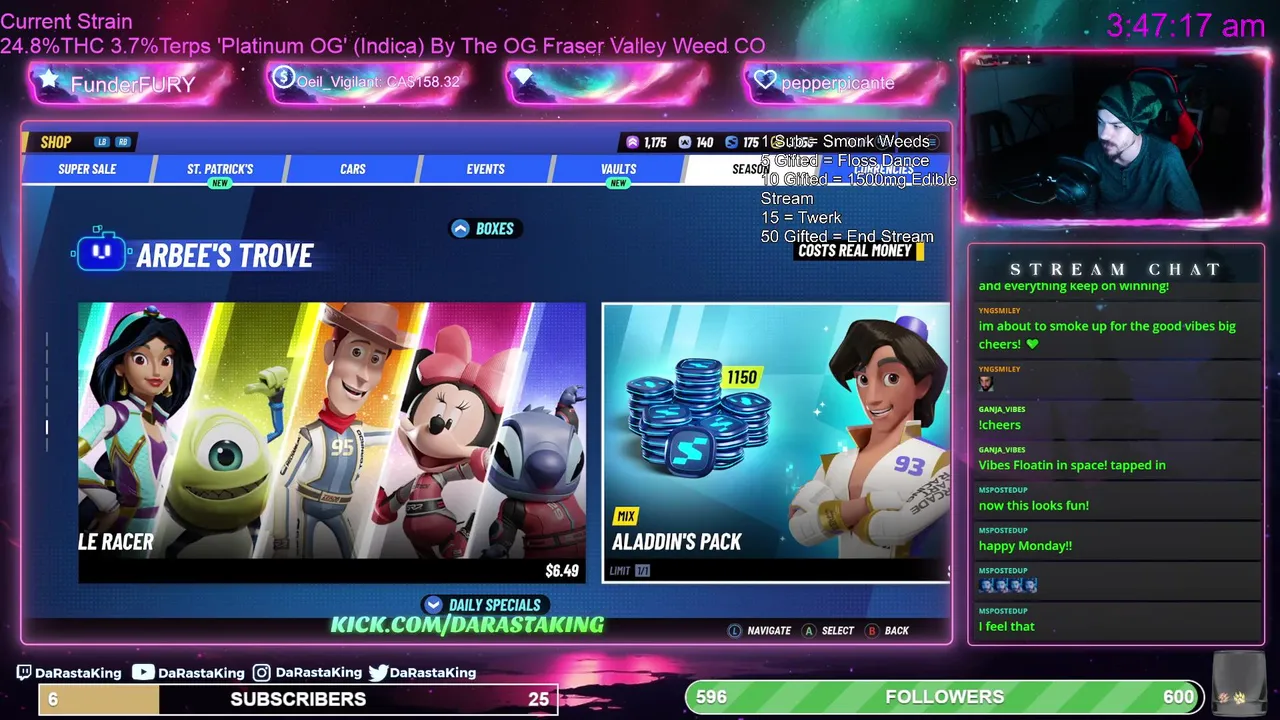Screen dimensions: 1280x720
Task: Click the FunderFURY name banner
Action: (131, 84)
